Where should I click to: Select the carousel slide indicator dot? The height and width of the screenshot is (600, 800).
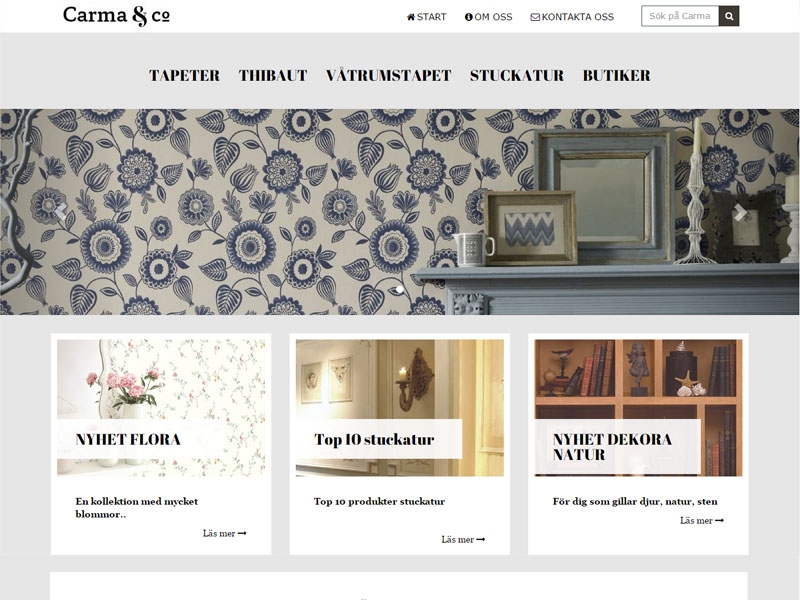399,289
